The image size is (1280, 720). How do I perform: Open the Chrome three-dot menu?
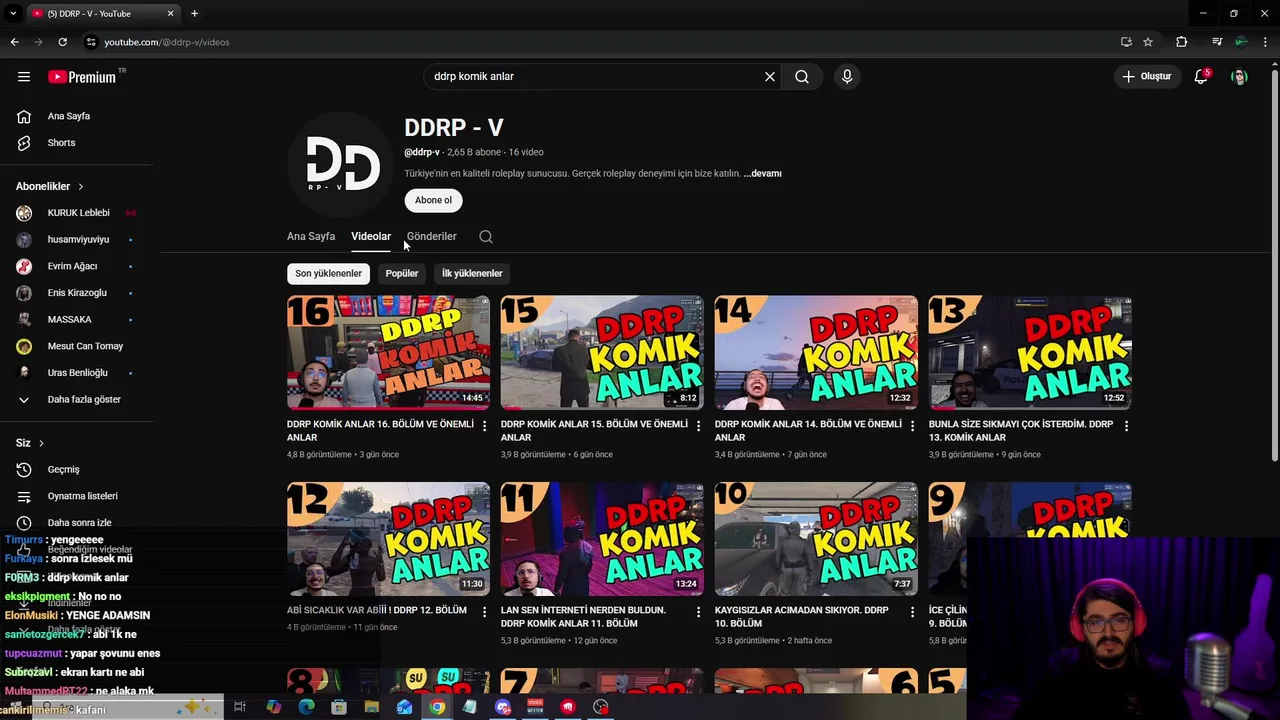pos(1266,42)
